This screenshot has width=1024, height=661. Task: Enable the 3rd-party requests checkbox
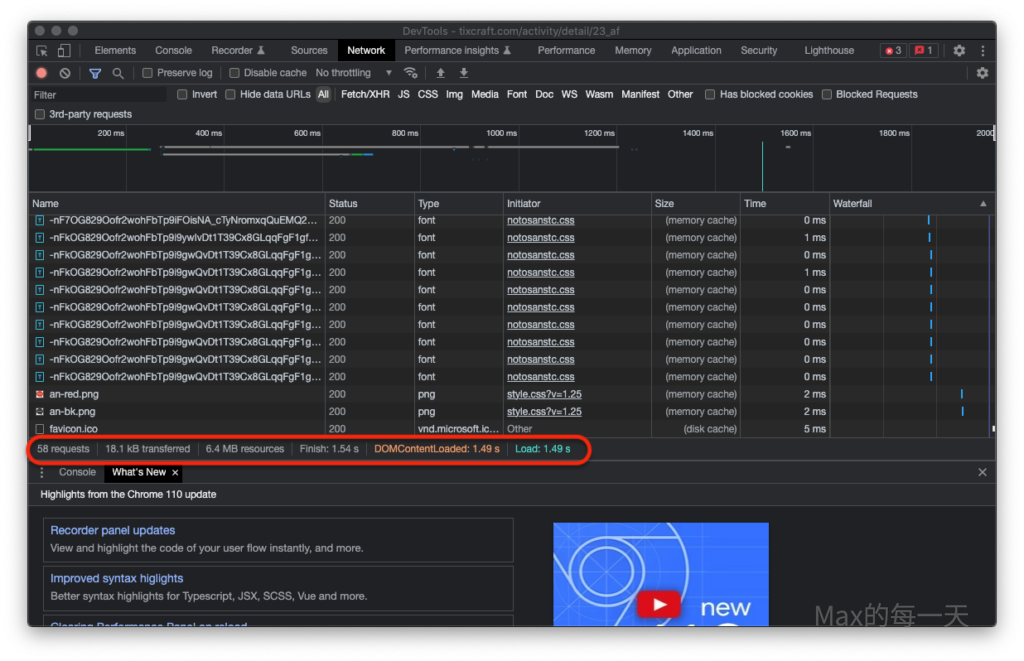click(40, 115)
